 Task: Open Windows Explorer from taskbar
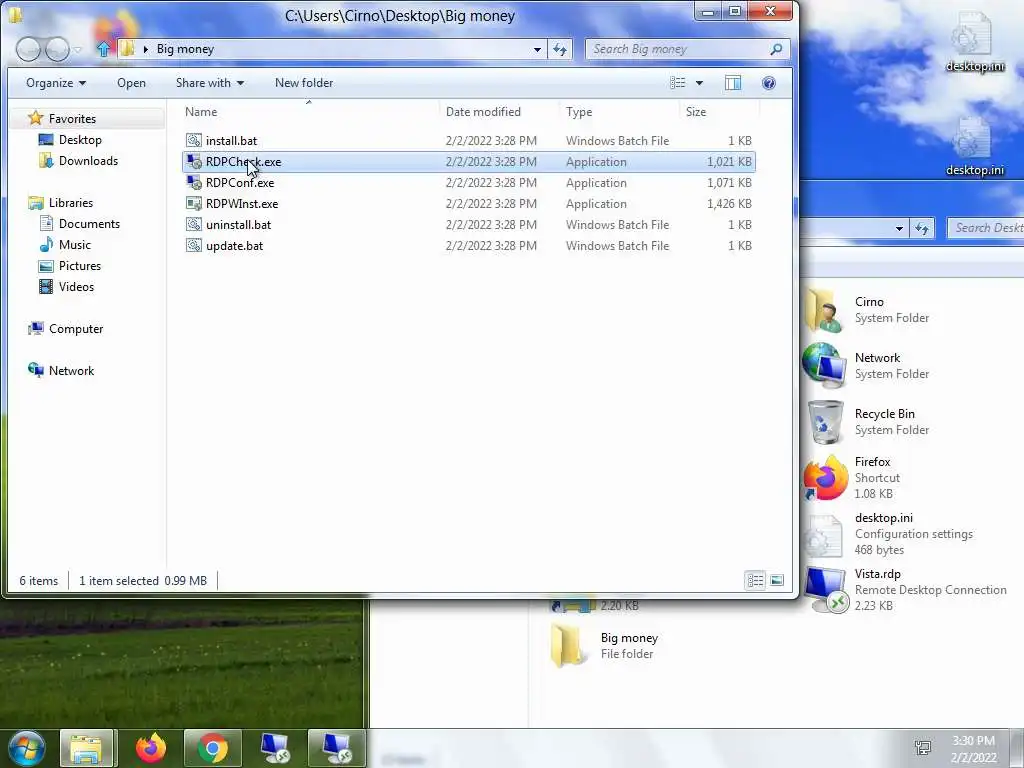coord(87,748)
